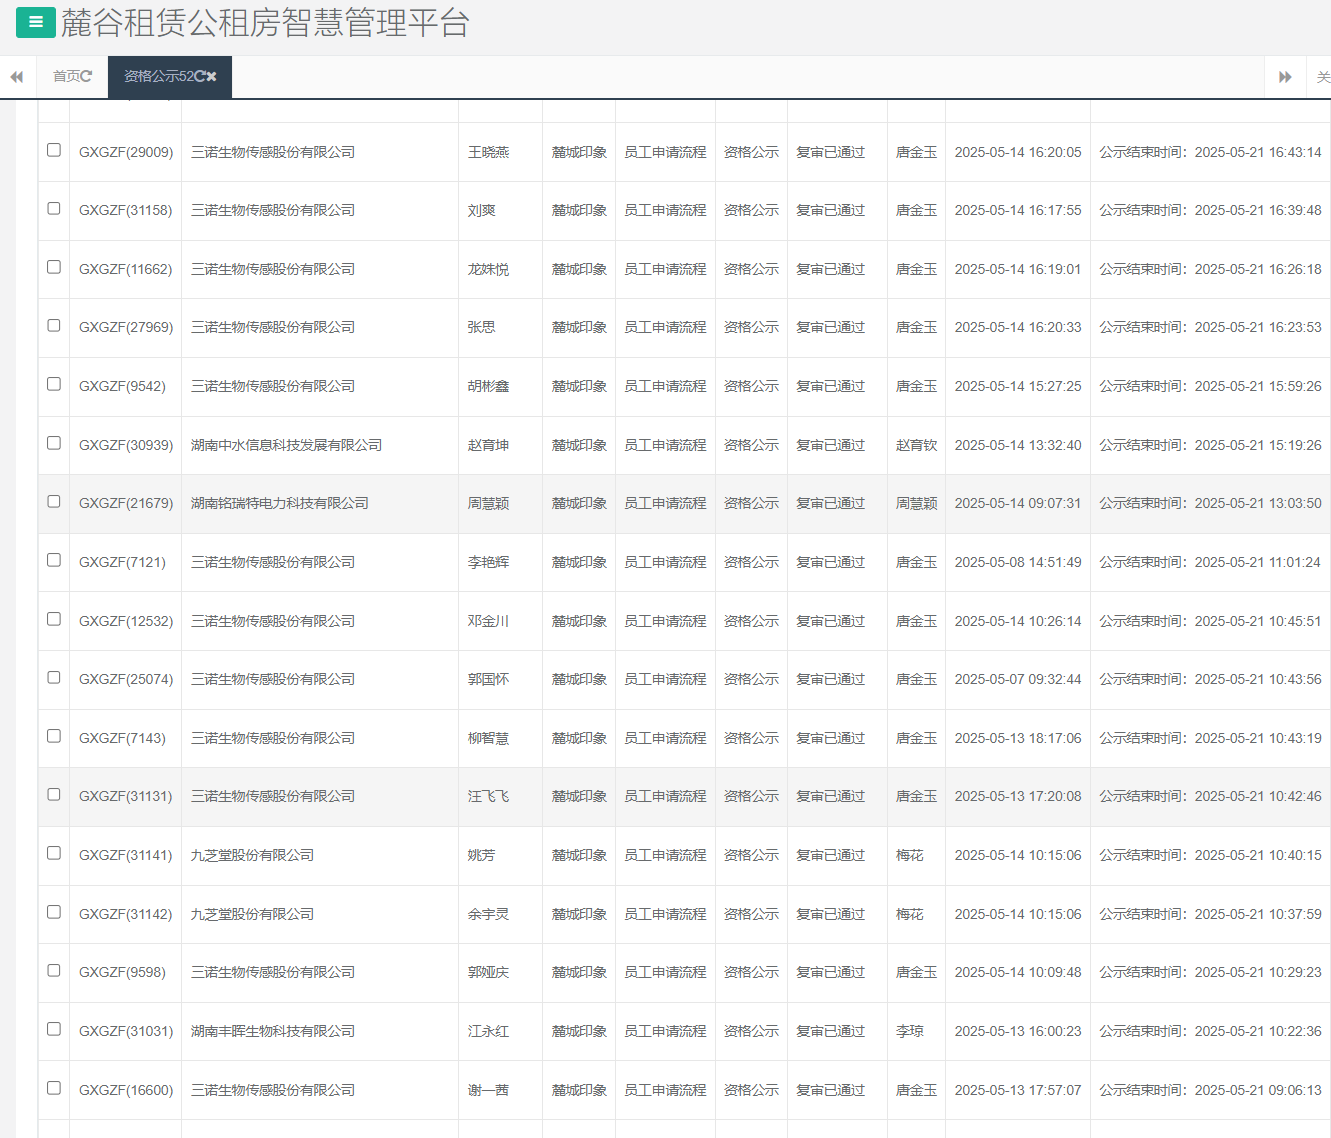This screenshot has height=1138, width=1331.
Task: Click refresh icon on 资格公示52 tab
Action: tap(199, 76)
